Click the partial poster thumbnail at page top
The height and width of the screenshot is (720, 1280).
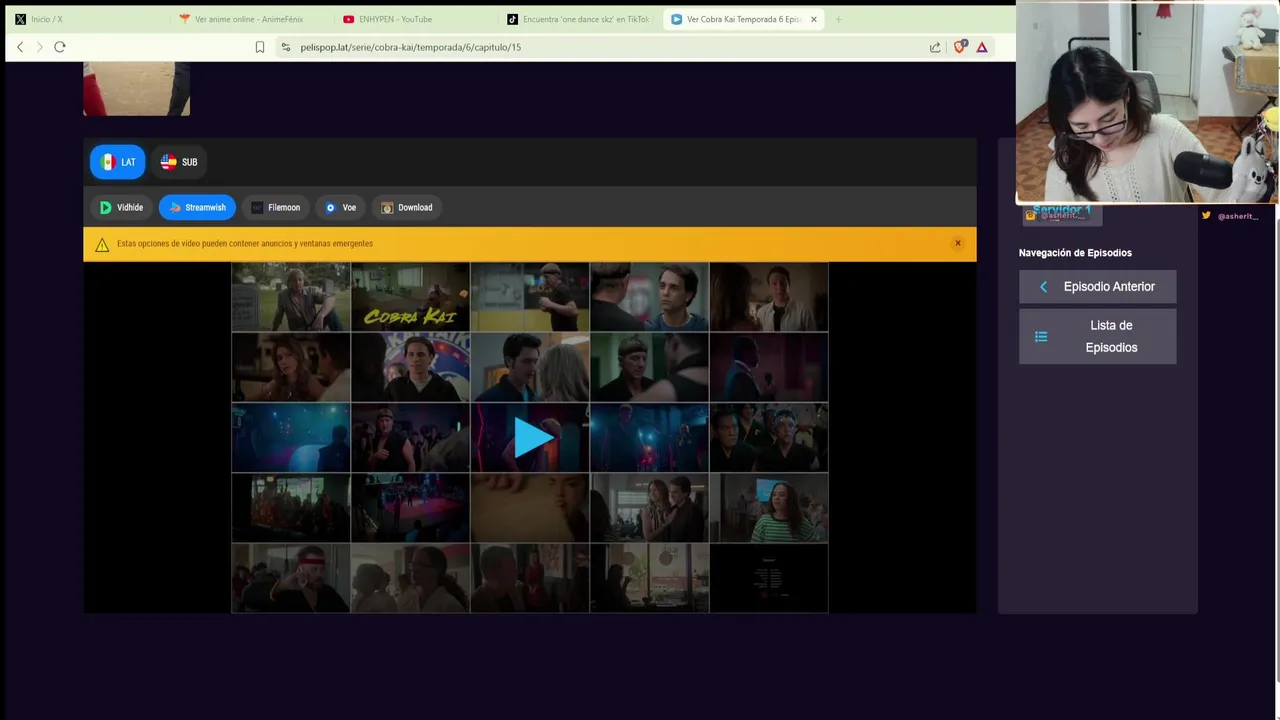coord(136,89)
